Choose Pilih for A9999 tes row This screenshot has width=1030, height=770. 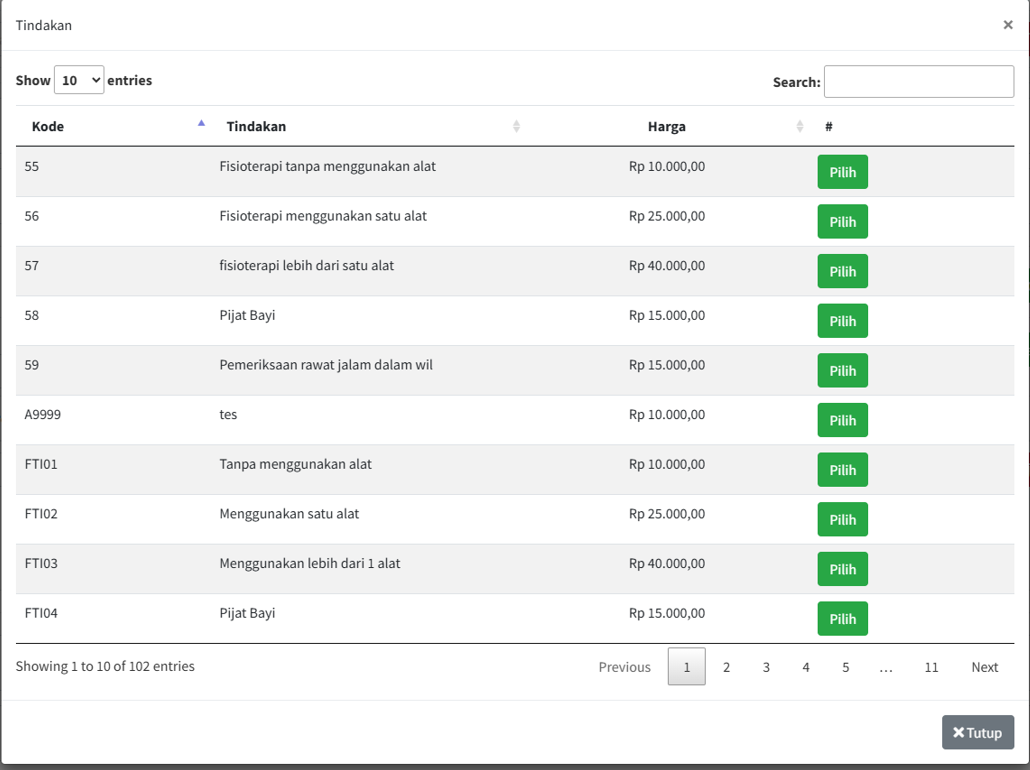coord(842,420)
